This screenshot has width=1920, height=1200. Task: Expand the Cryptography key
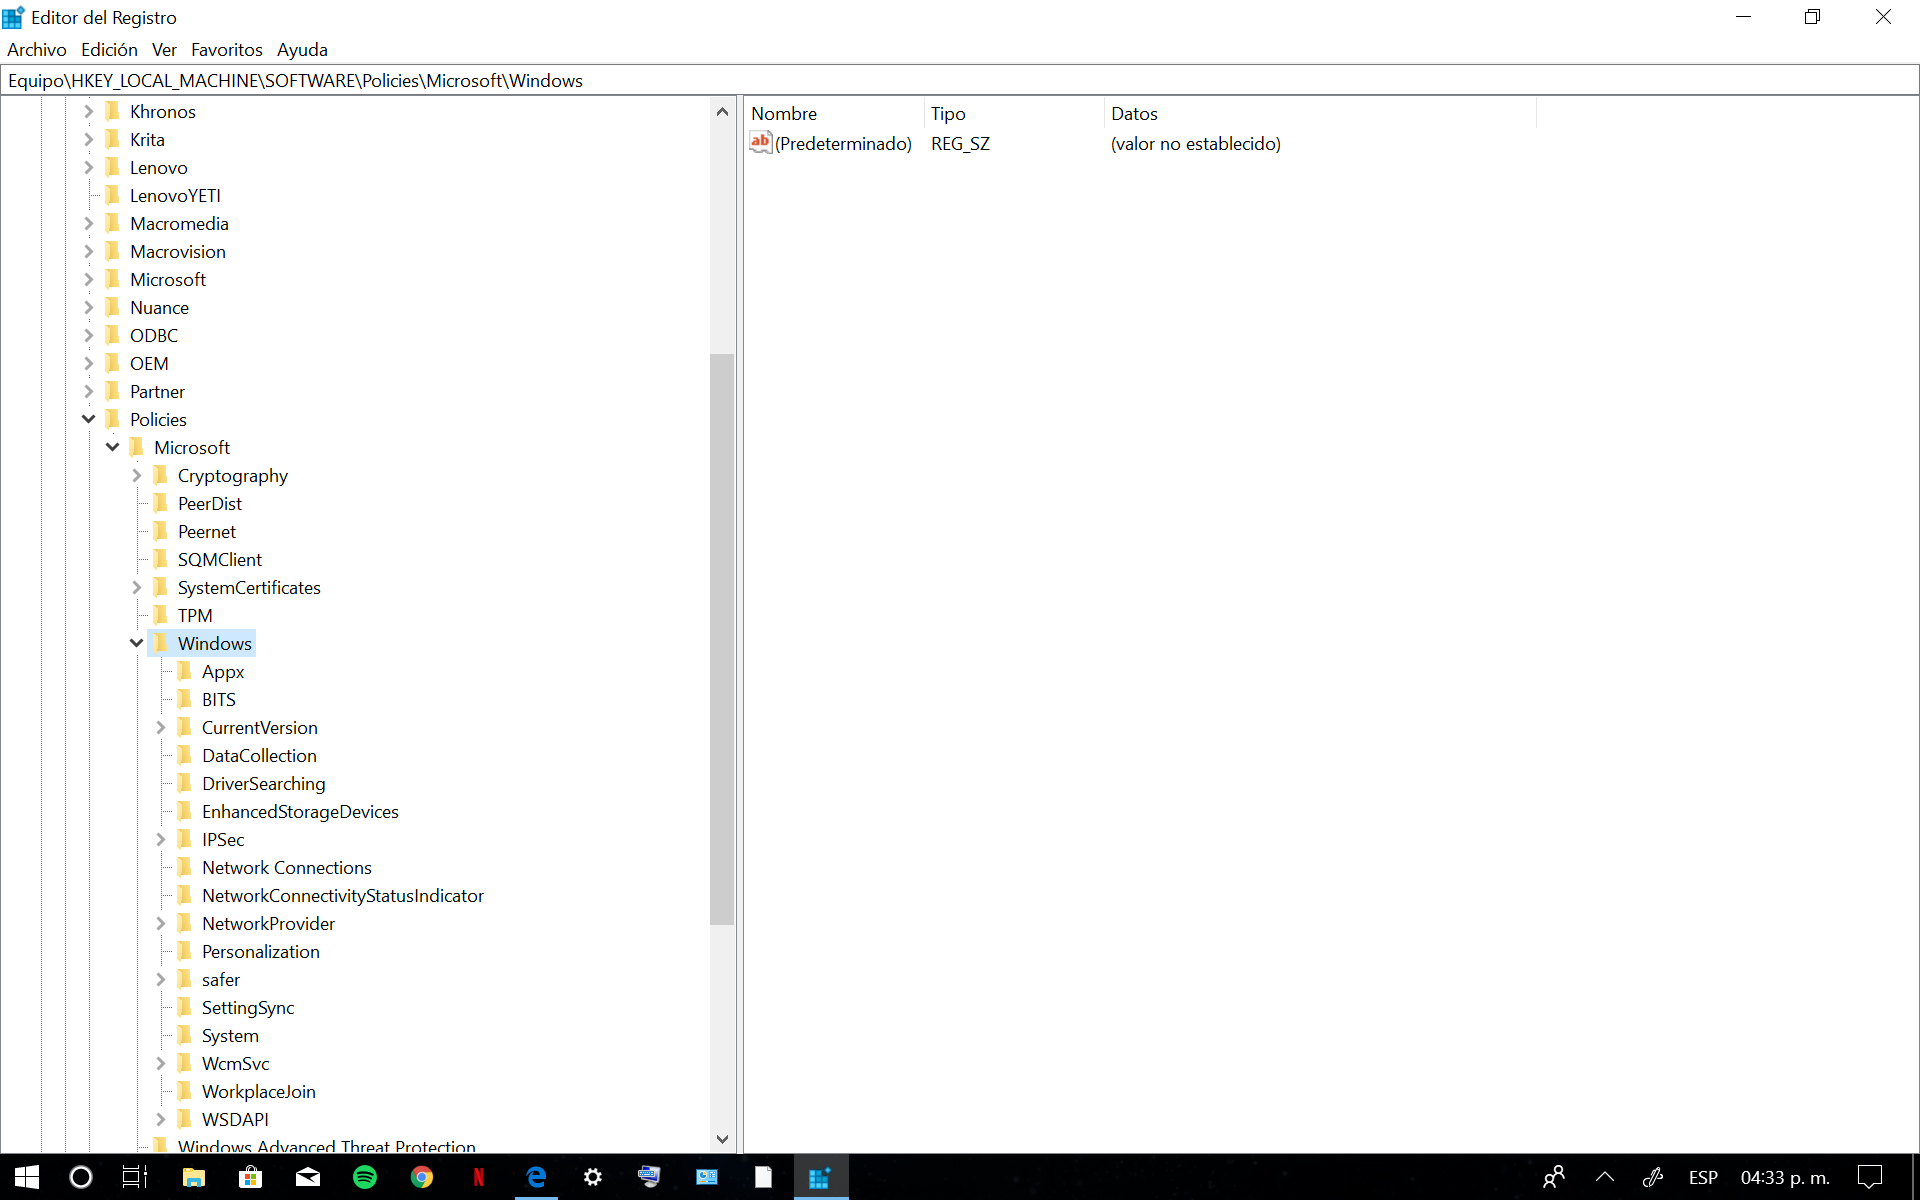tap(137, 476)
